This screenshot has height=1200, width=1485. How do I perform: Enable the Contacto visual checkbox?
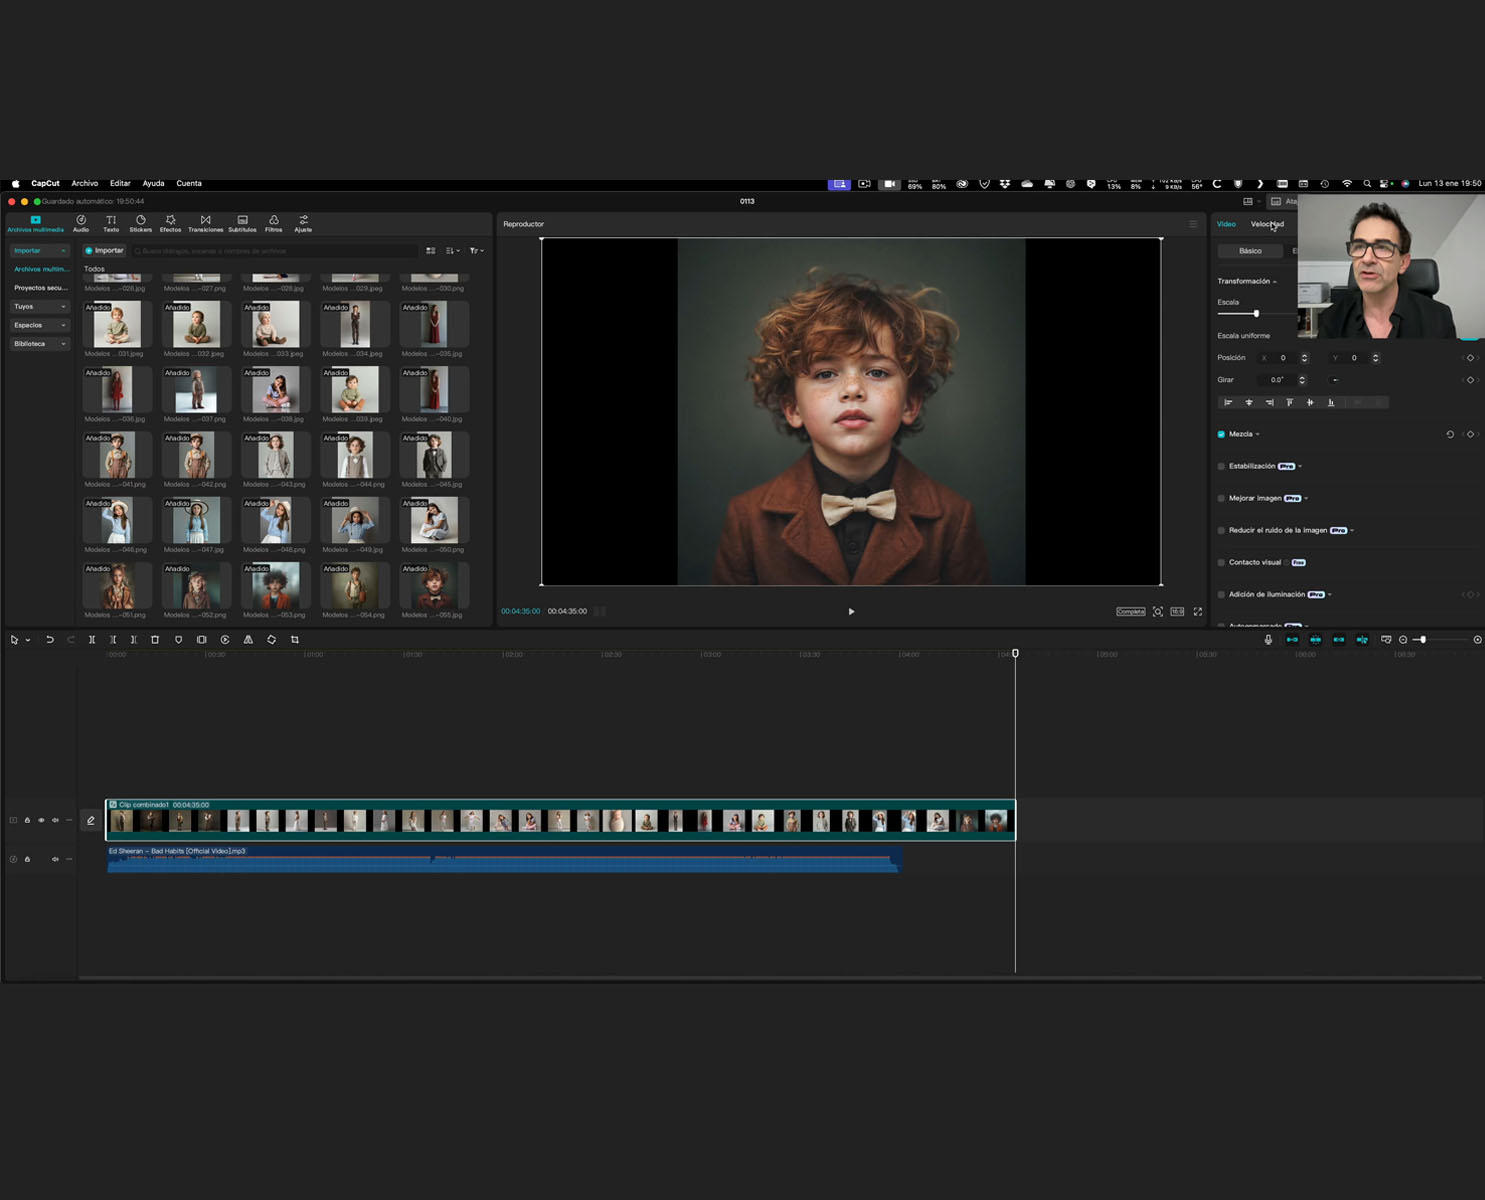tap(1221, 563)
